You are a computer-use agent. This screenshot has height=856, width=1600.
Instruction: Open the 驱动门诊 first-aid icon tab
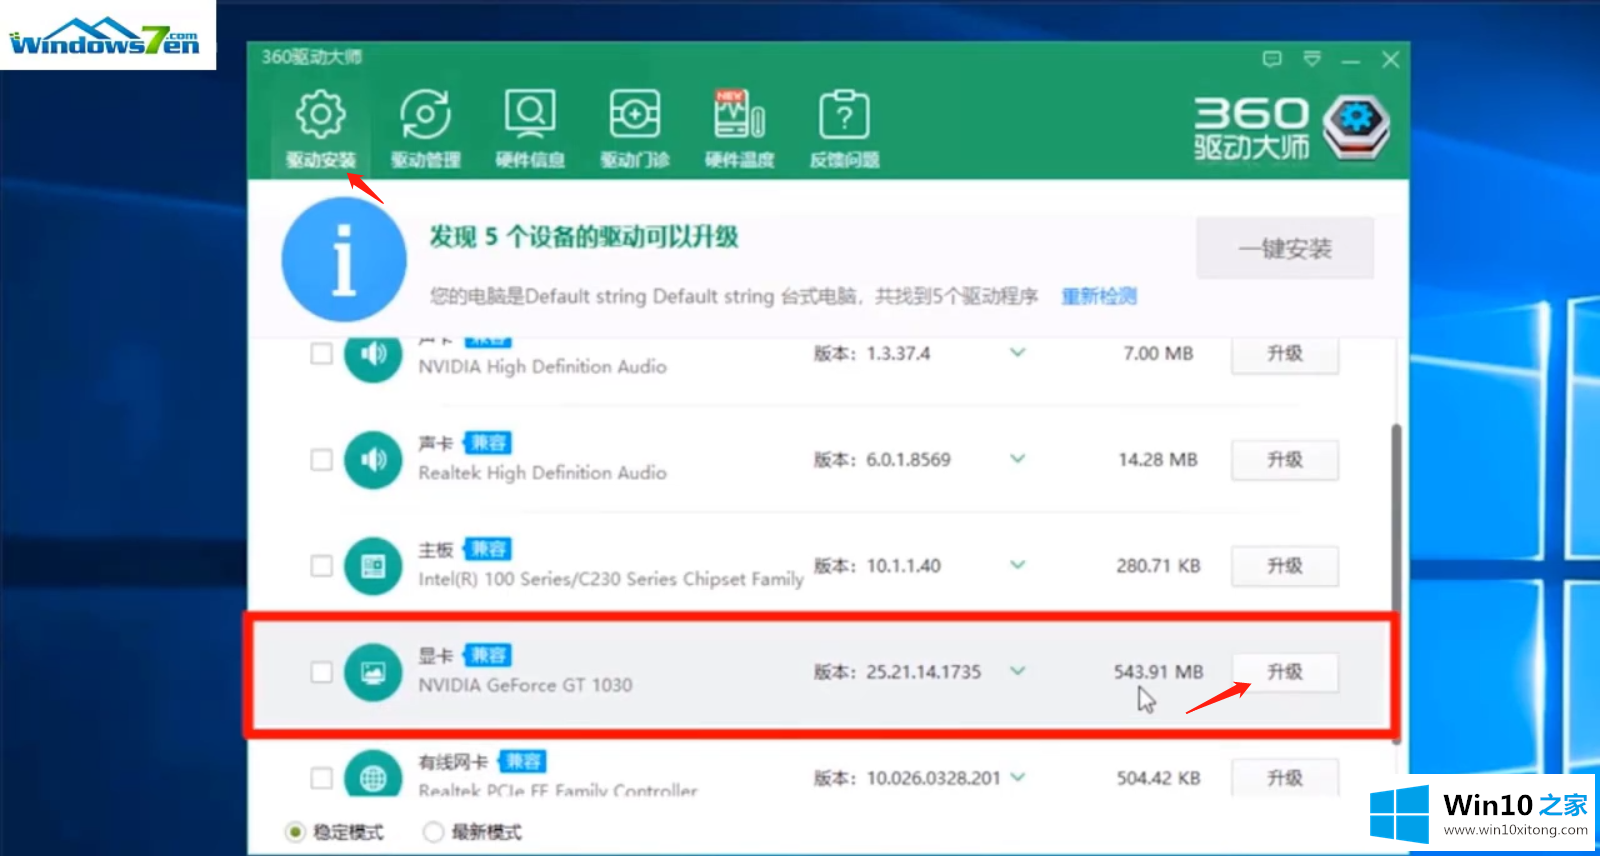(635, 128)
